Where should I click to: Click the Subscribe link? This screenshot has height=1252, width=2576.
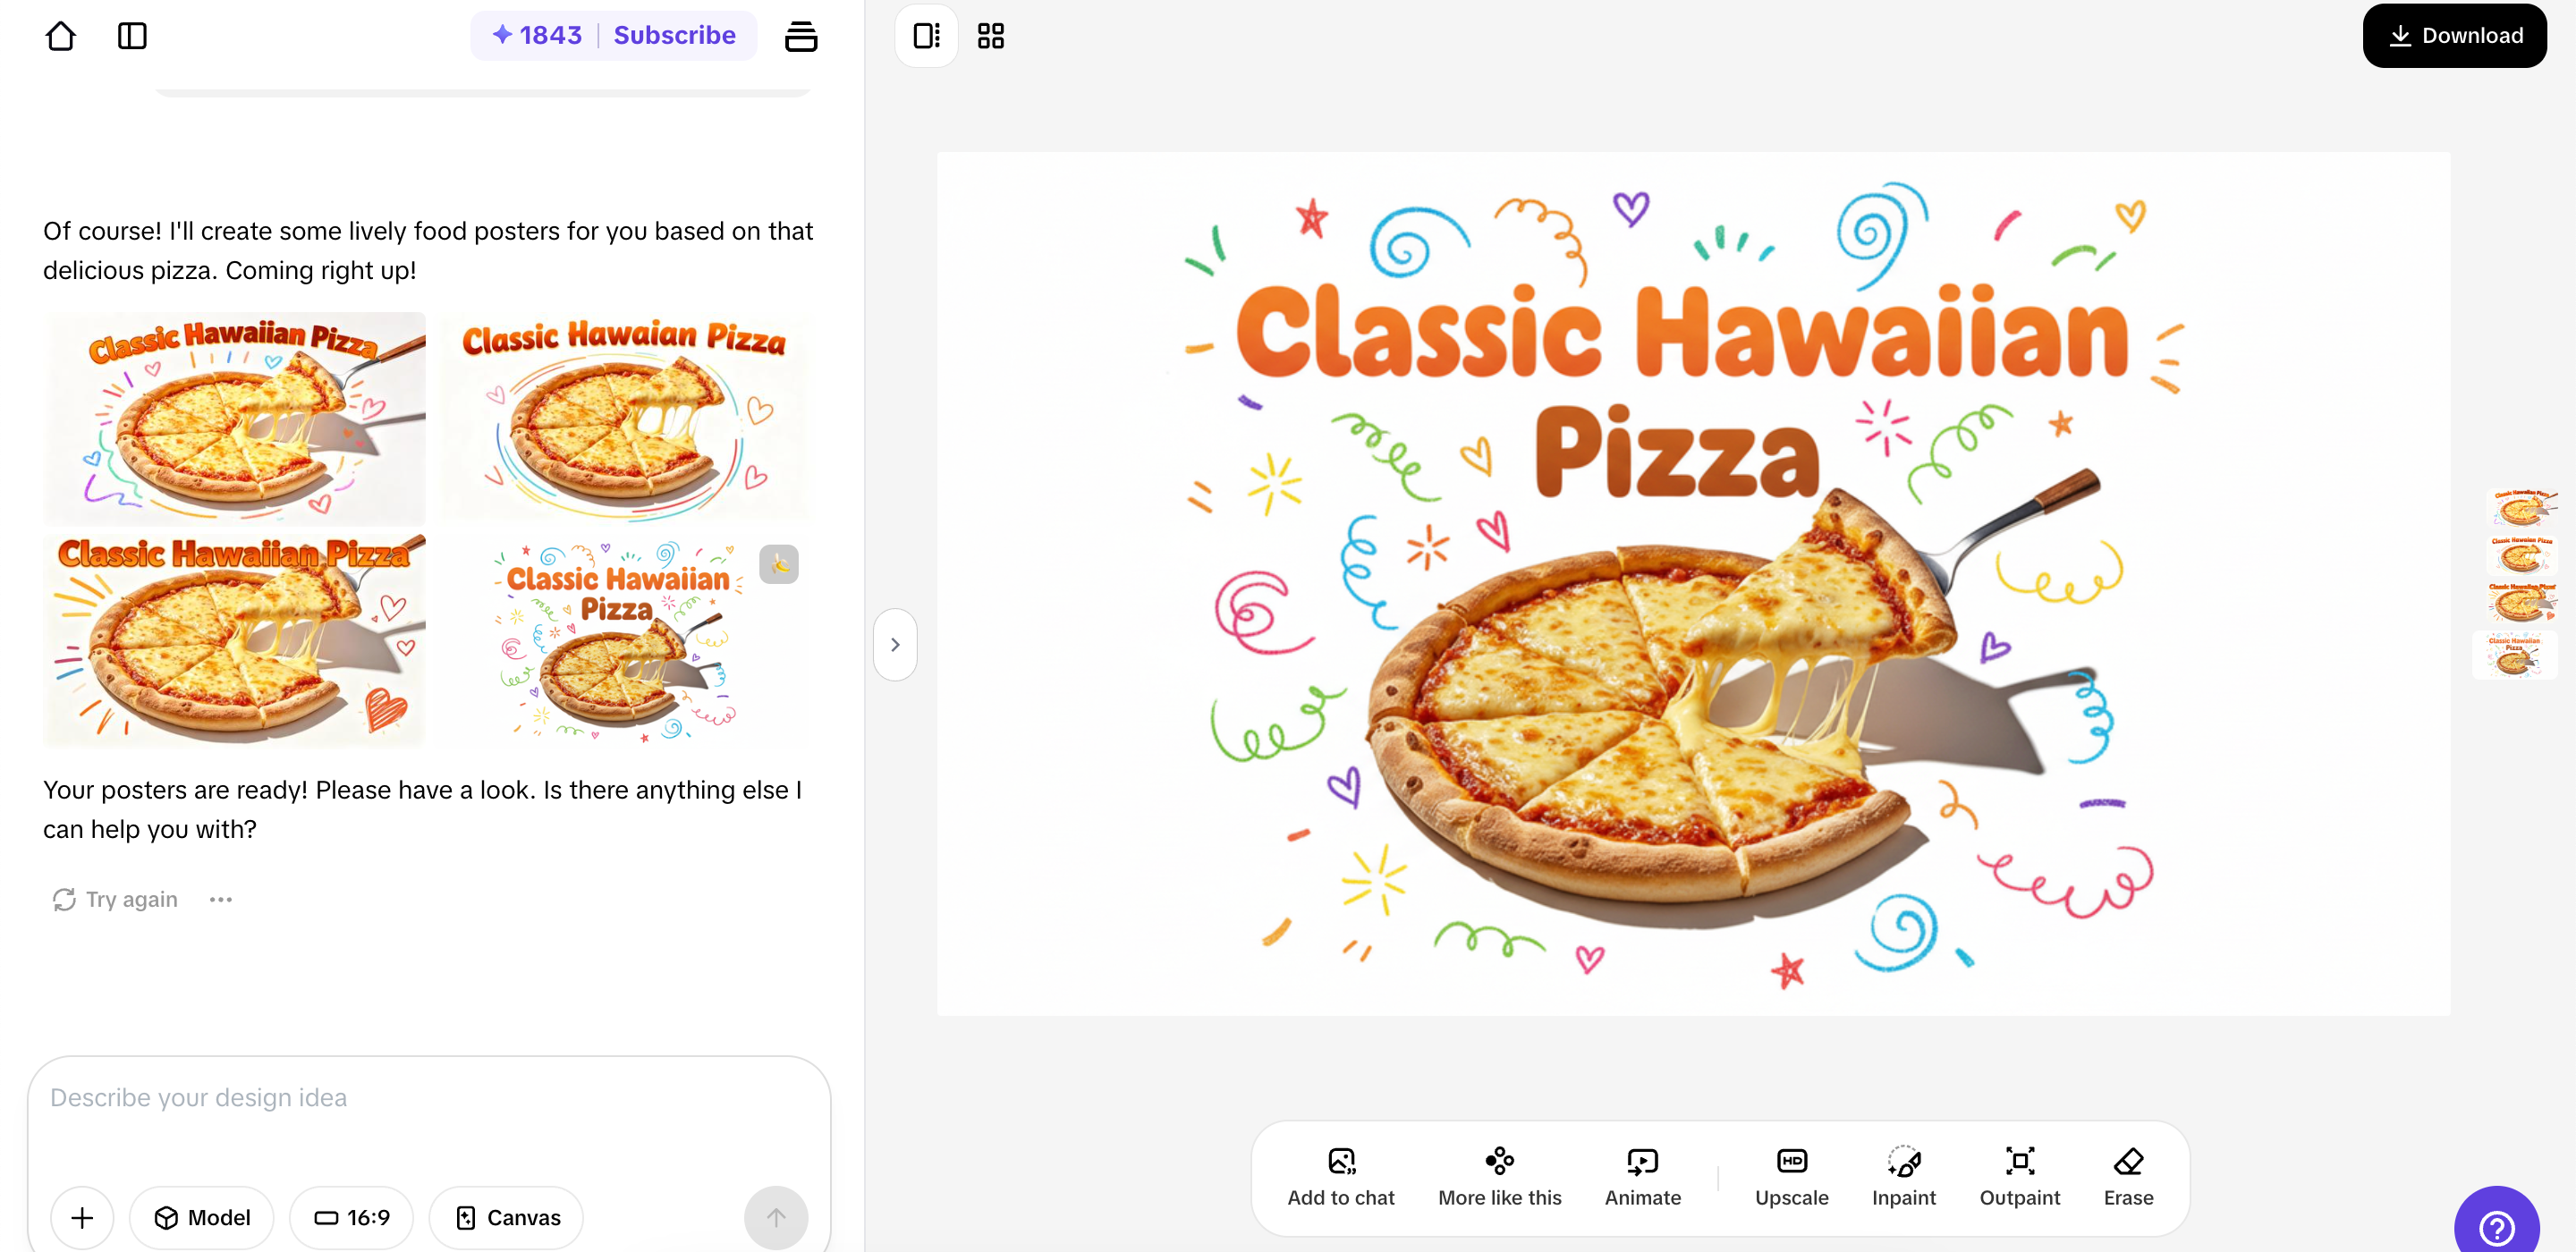(x=674, y=36)
